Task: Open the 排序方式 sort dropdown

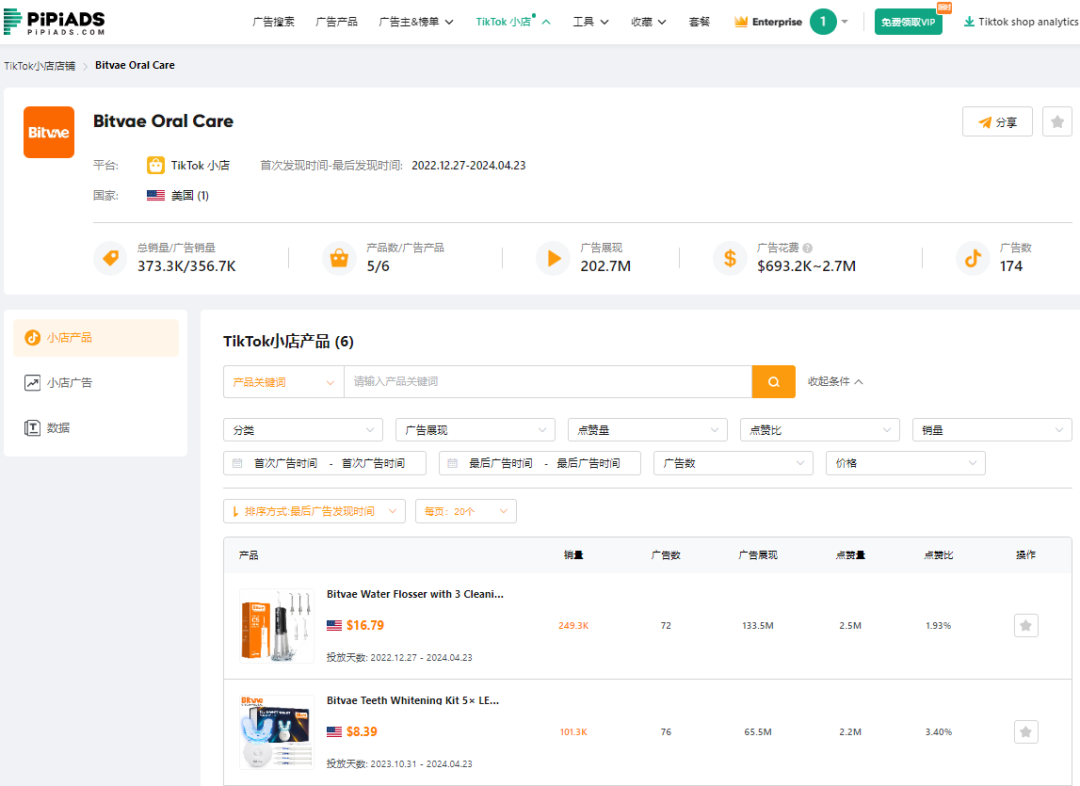Action: [314, 511]
